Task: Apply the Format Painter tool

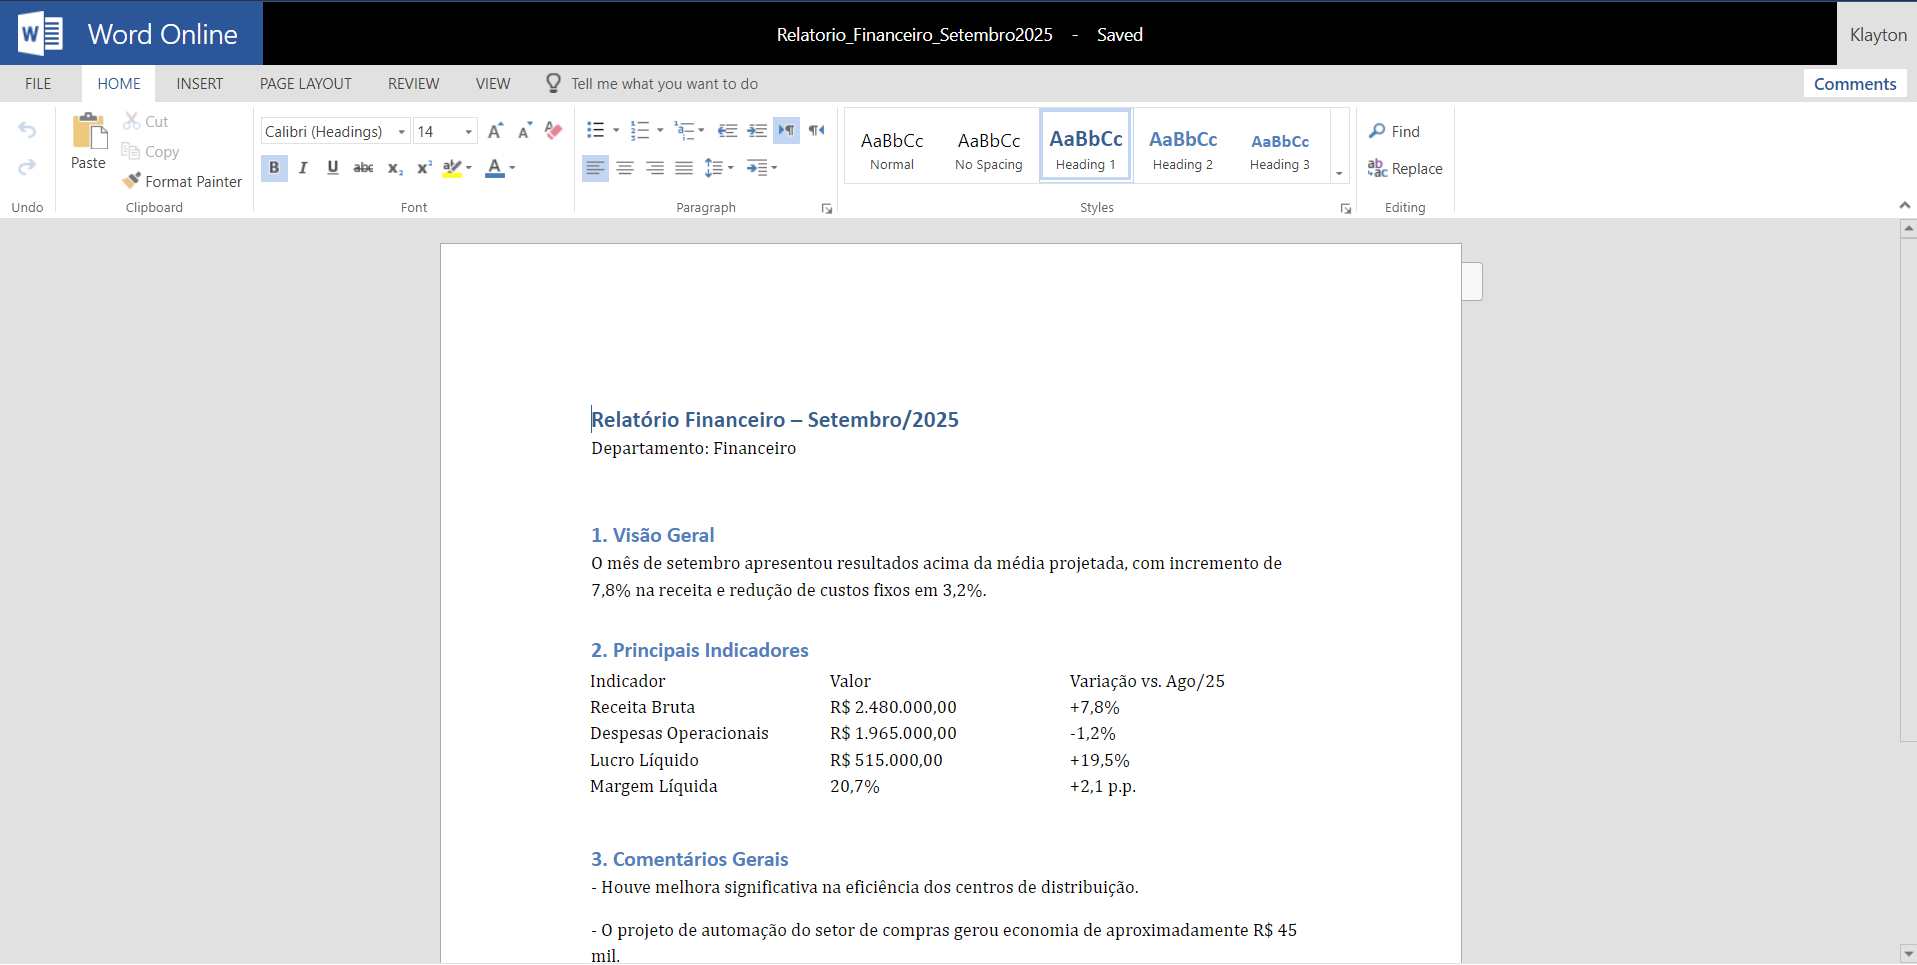Action: coord(182,181)
